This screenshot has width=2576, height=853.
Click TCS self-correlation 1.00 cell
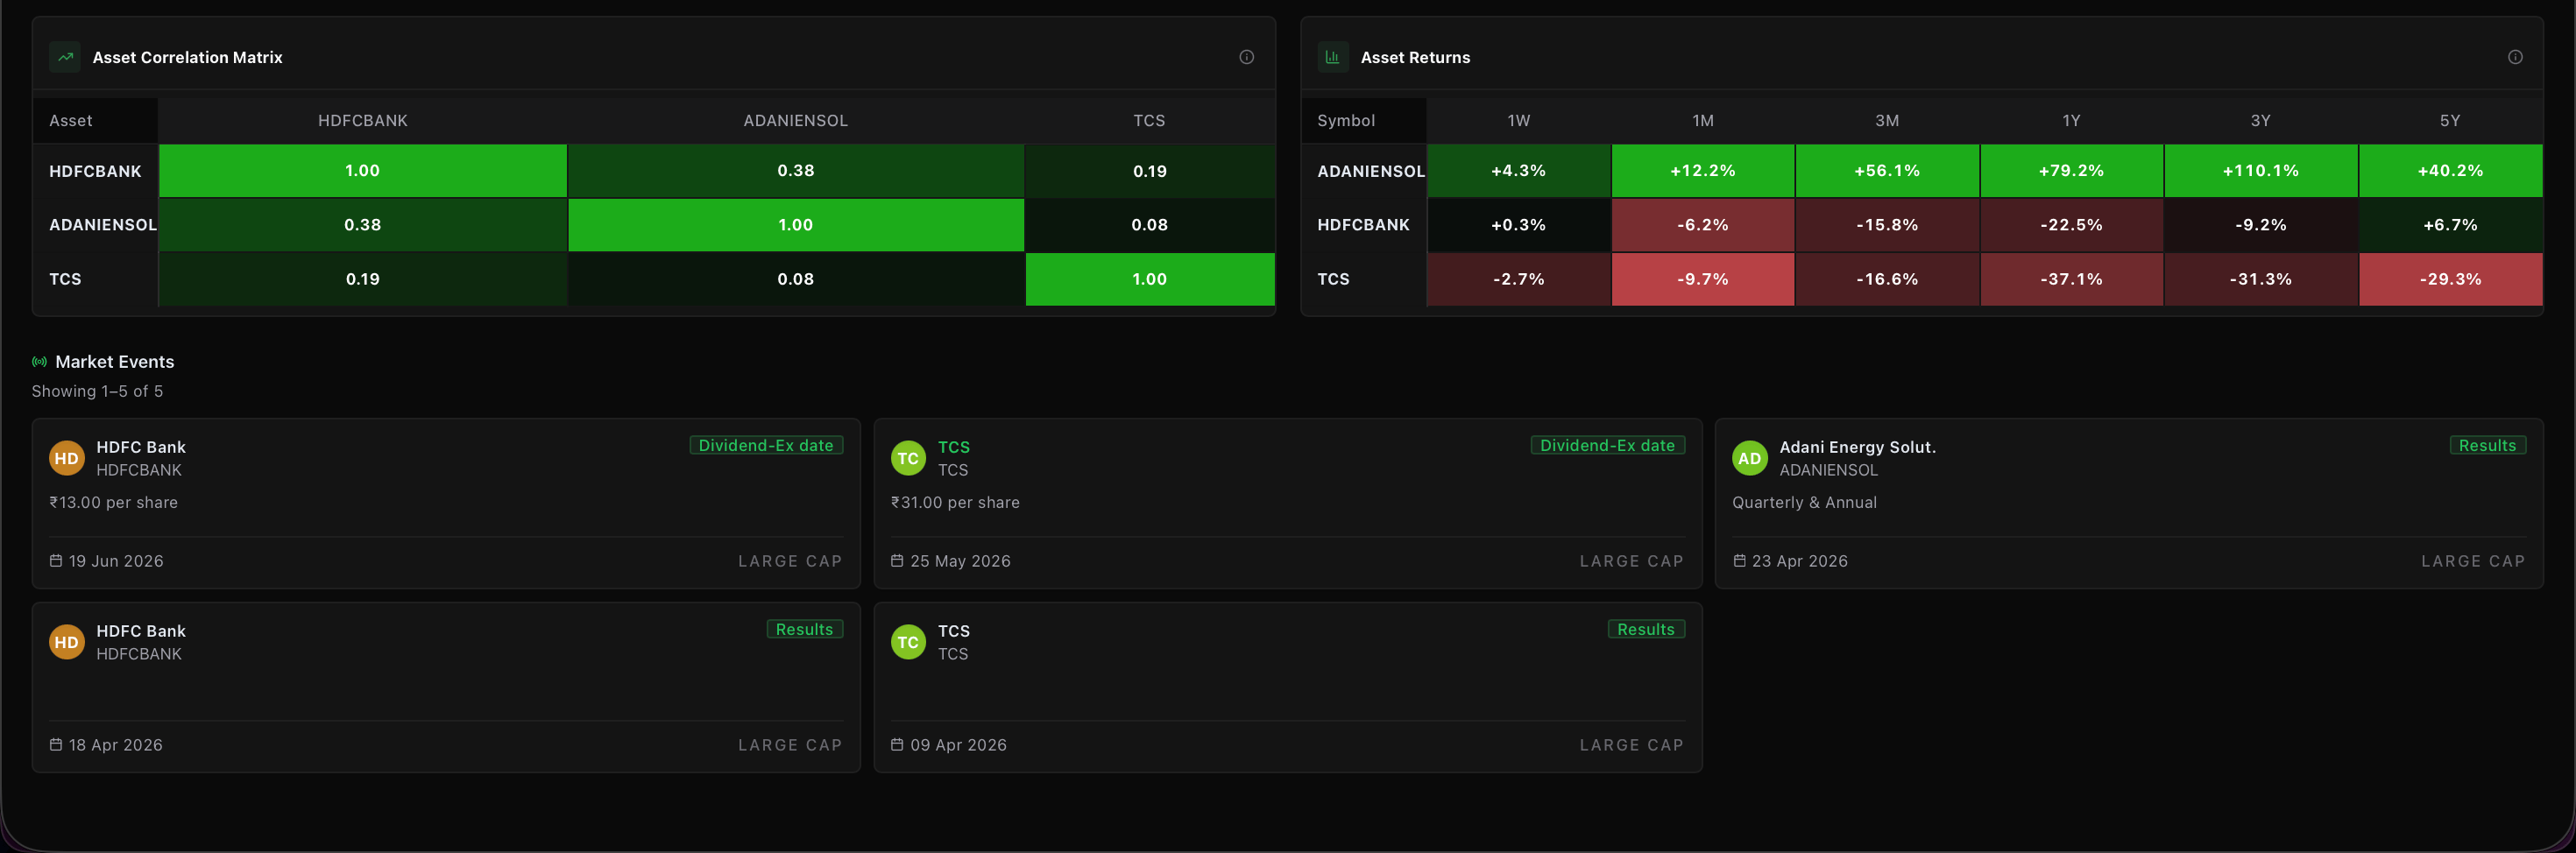click(1150, 279)
